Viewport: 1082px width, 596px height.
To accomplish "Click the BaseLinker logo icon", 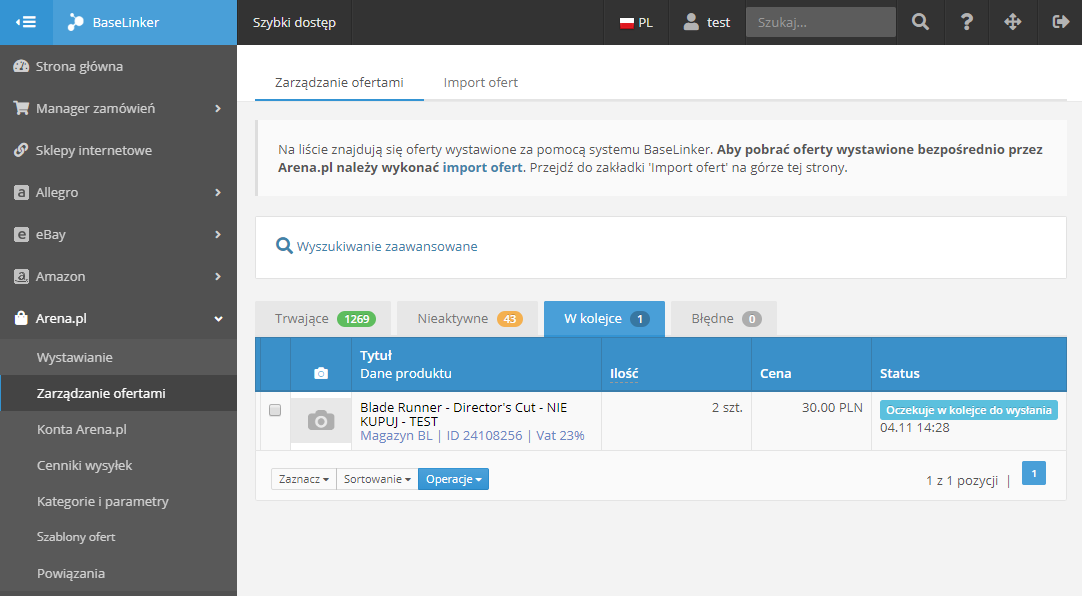I will [x=75, y=22].
